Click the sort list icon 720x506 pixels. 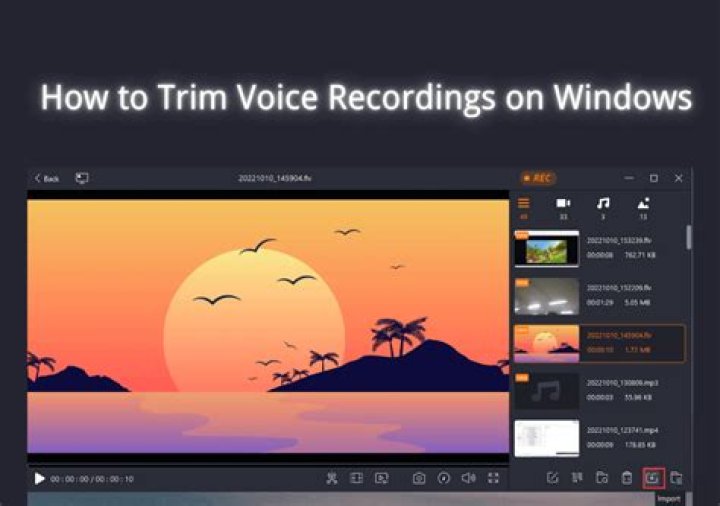coord(577,478)
